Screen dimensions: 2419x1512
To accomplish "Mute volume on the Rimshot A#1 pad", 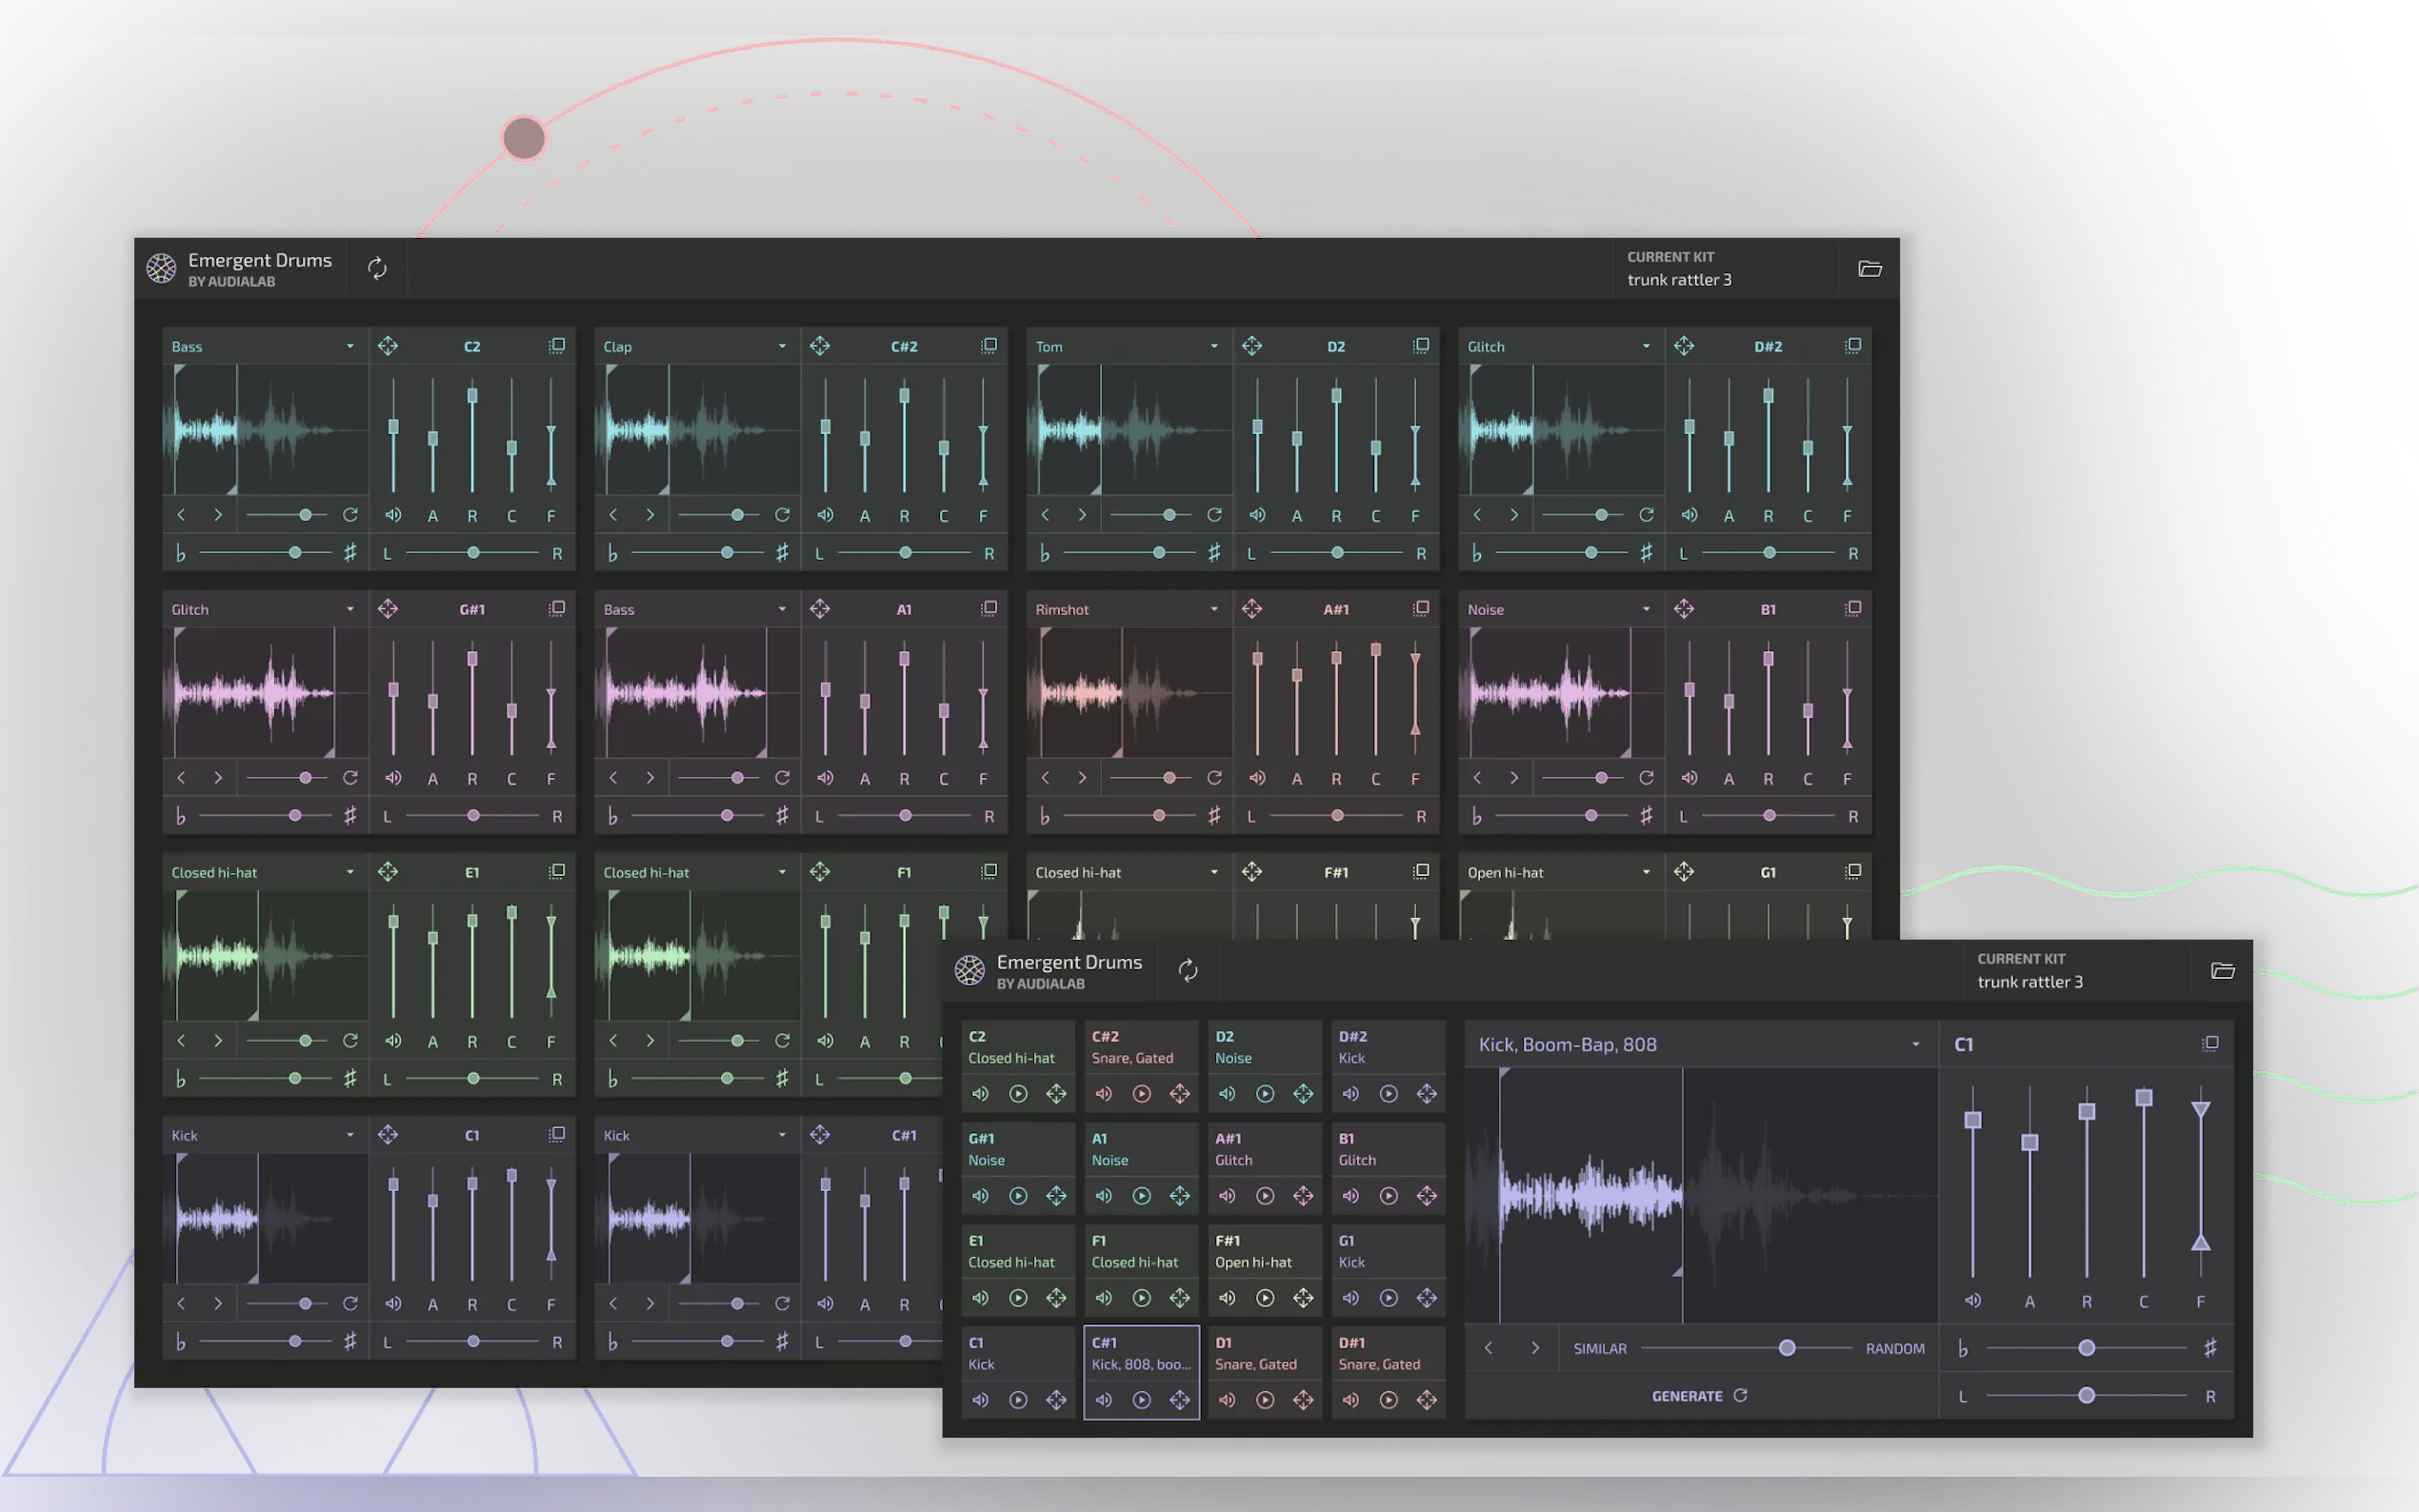I will [1257, 778].
